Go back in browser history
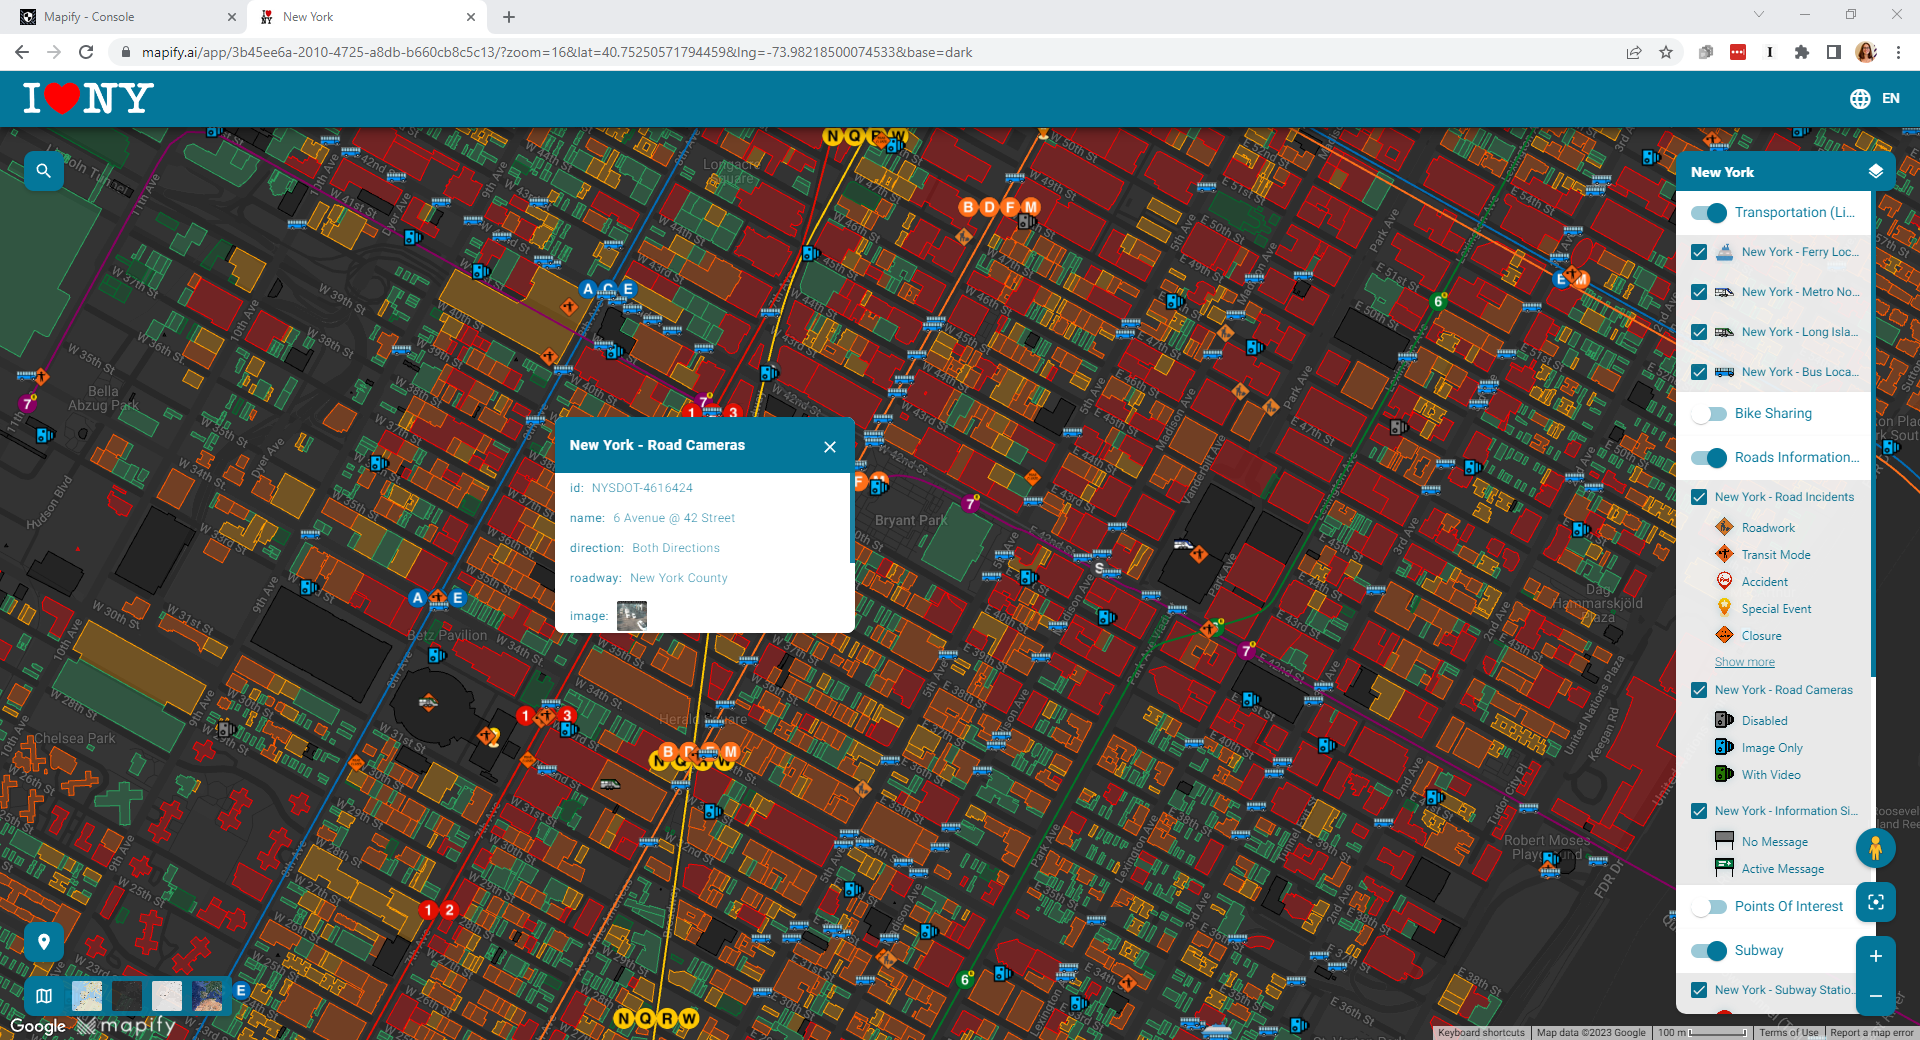This screenshot has height=1040, width=1920. click(x=22, y=52)
